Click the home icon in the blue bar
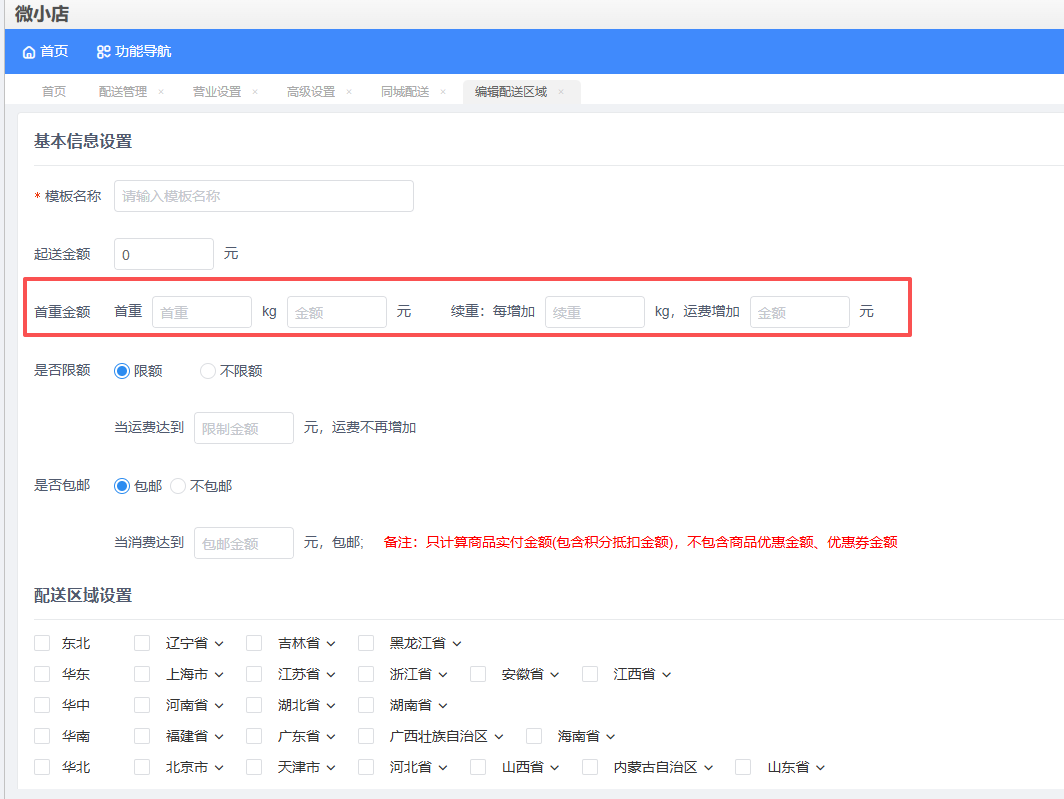 29,52
